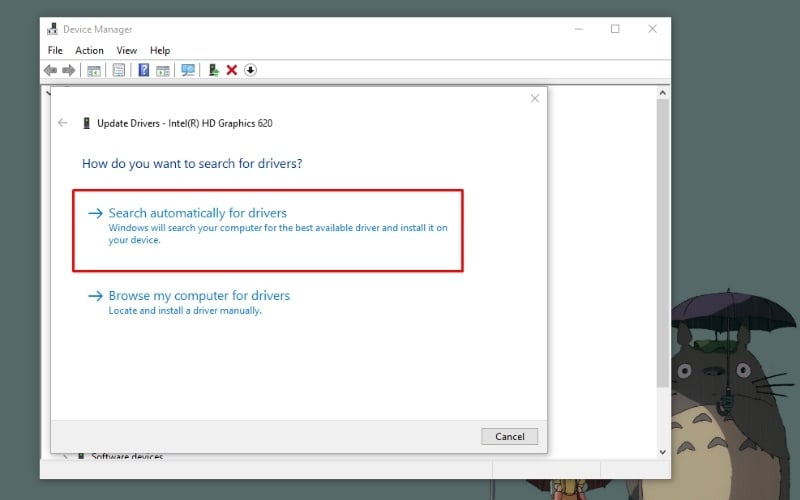
Task: Click the Scan for hardware changes monitor icon
Action: tap(187, 70)
